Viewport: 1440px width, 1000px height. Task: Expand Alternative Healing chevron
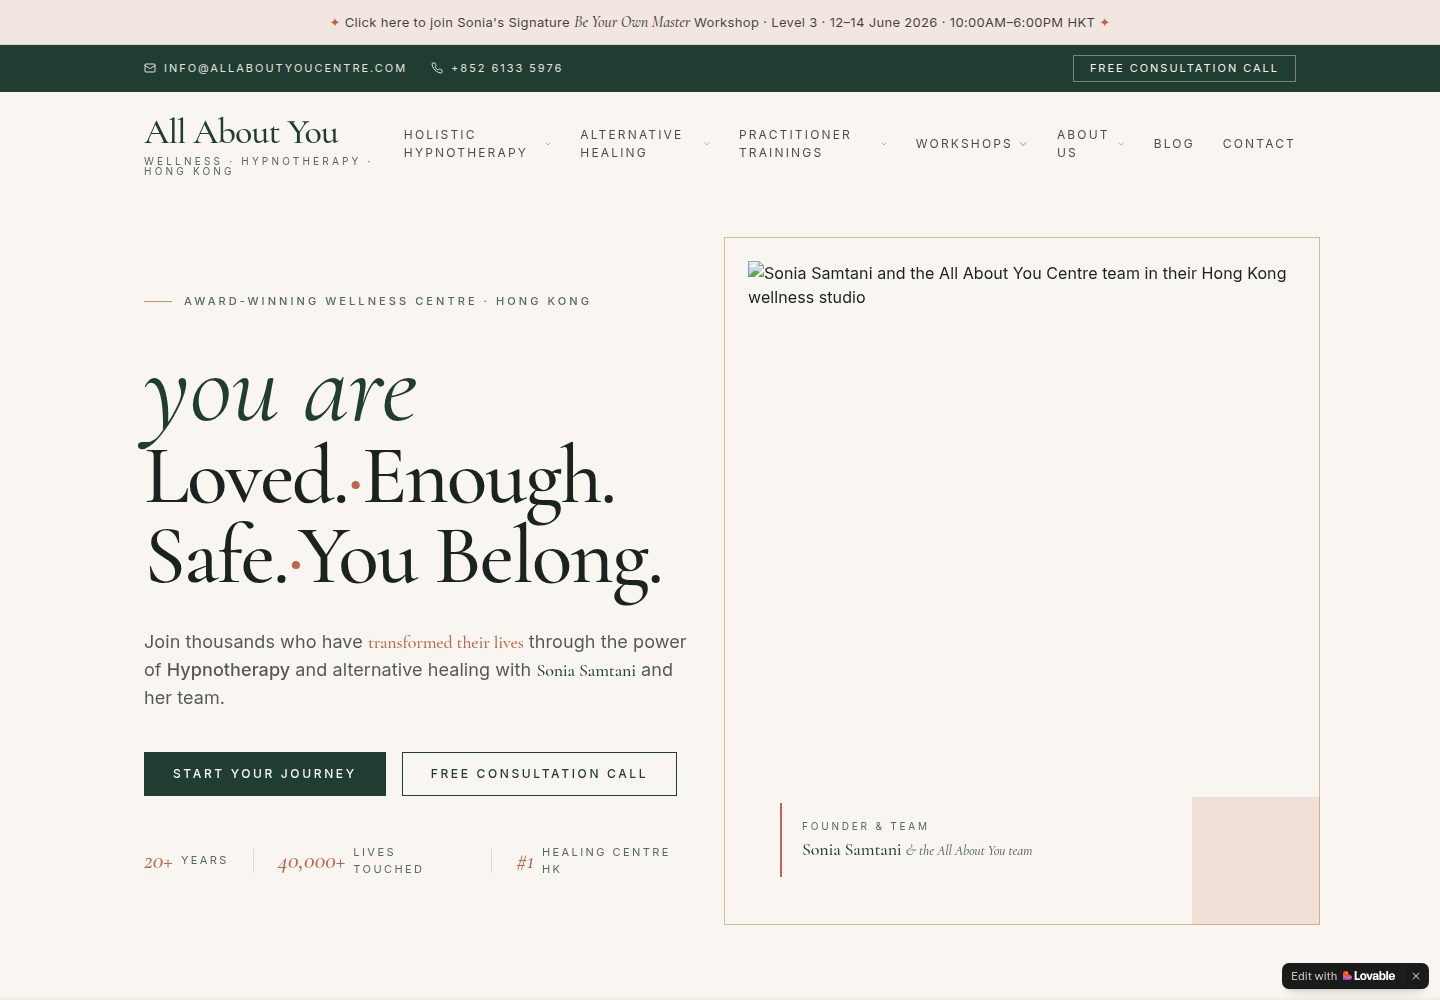(707, 144)
